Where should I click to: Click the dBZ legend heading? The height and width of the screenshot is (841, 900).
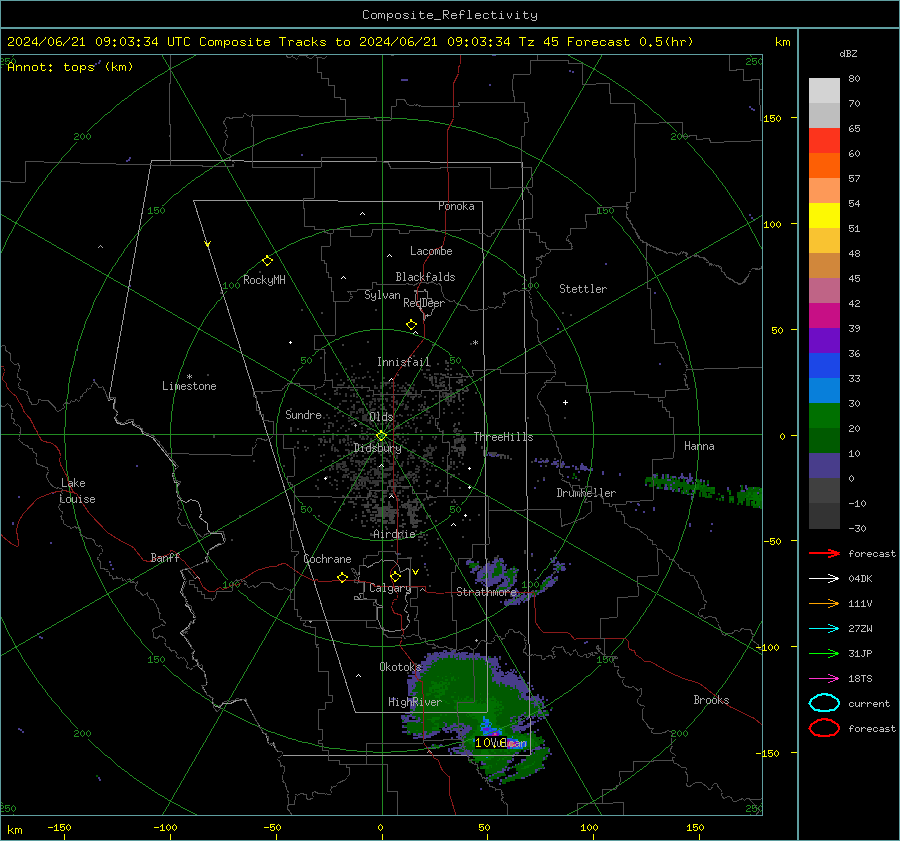point(848,54)
